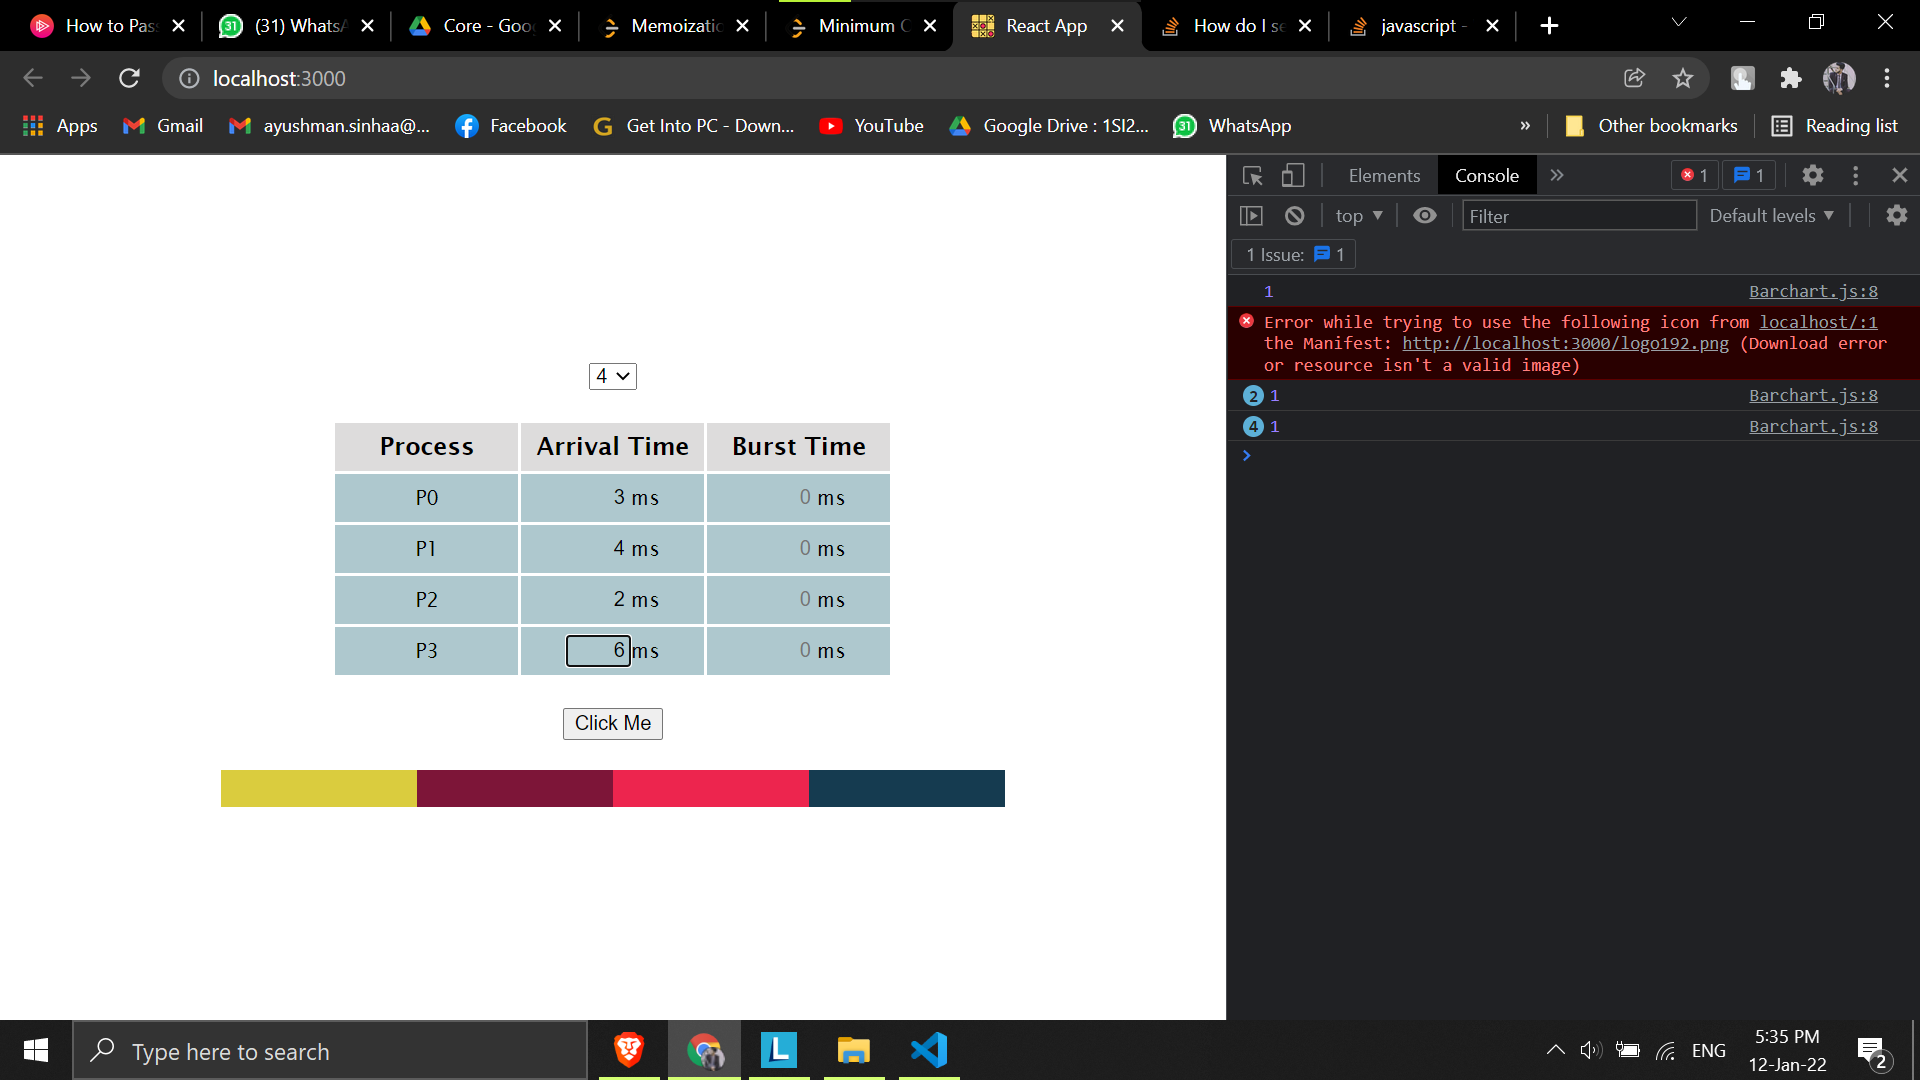1920x1080 pixels.
Task: Open Apps bookmark shortcut
Action: pyautogui.click(x=60, y=126)
